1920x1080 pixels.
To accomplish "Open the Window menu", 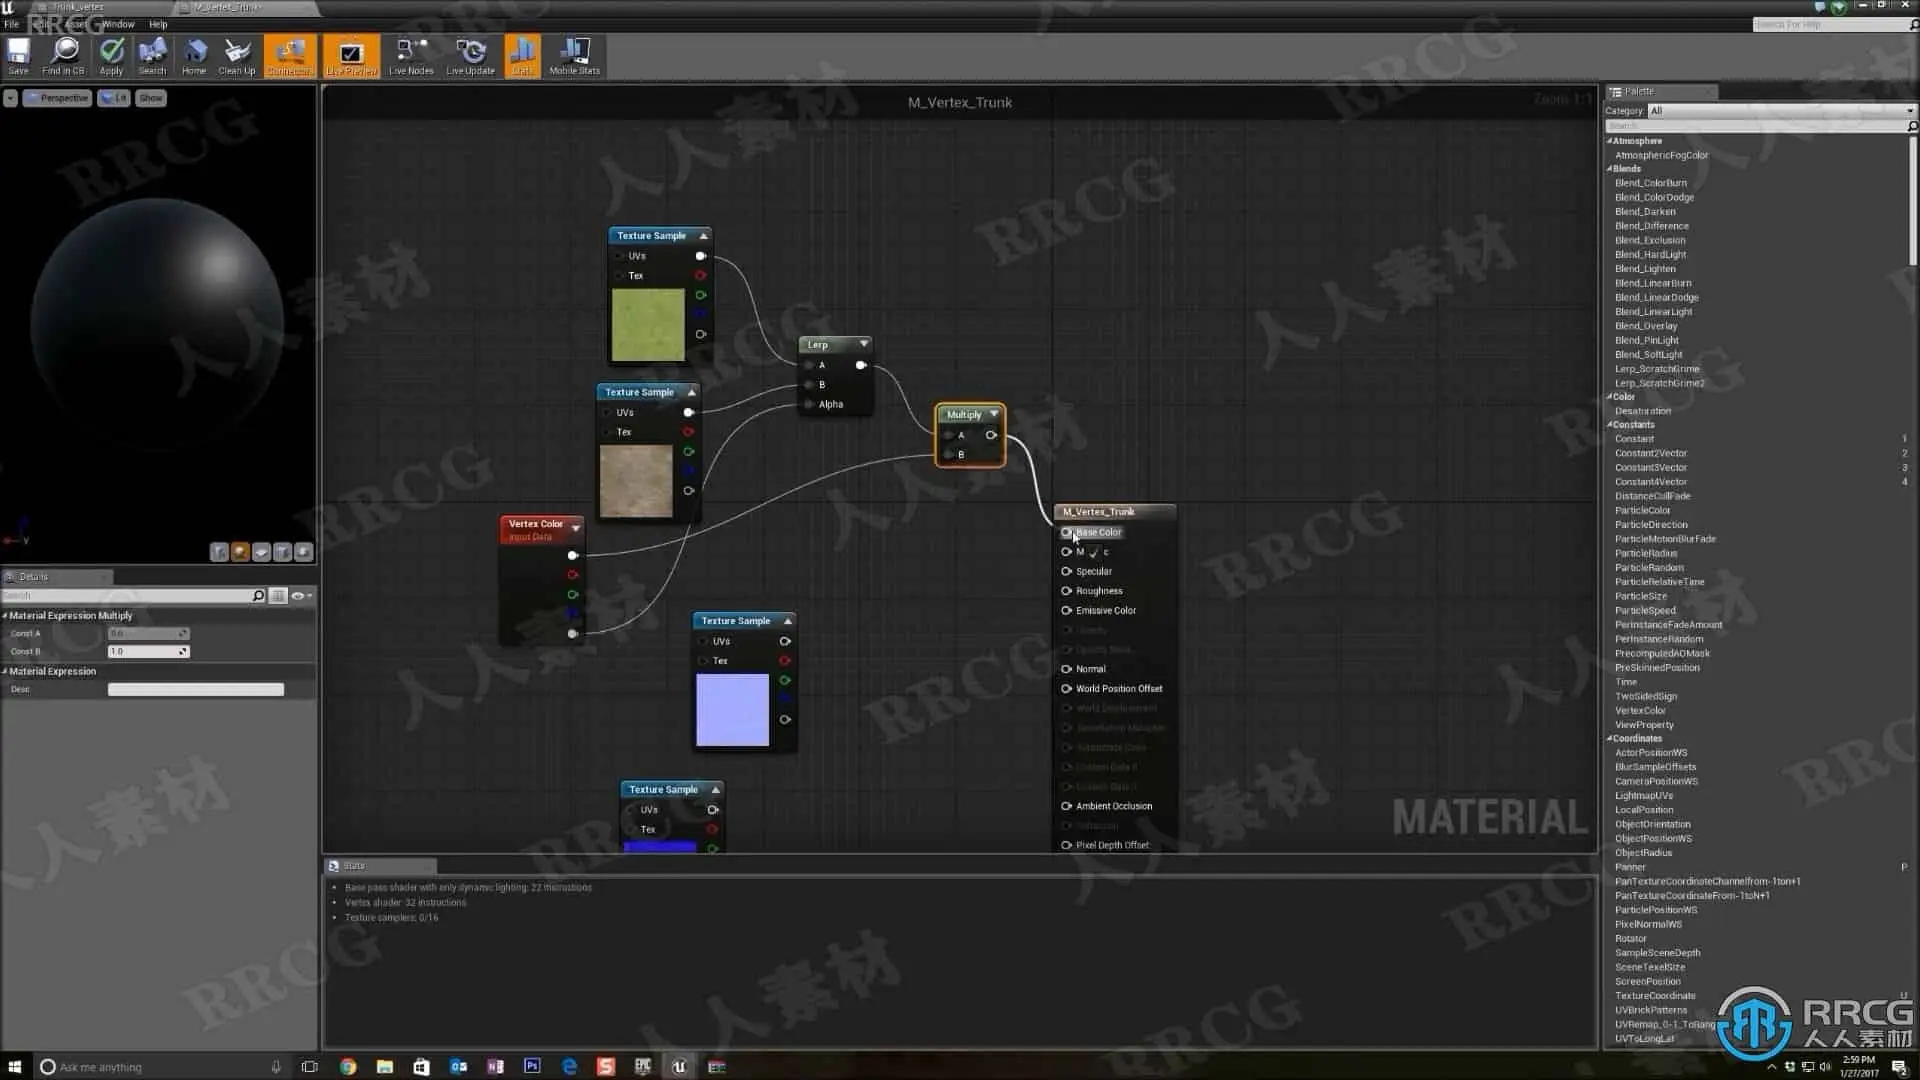I will [118, 24].
